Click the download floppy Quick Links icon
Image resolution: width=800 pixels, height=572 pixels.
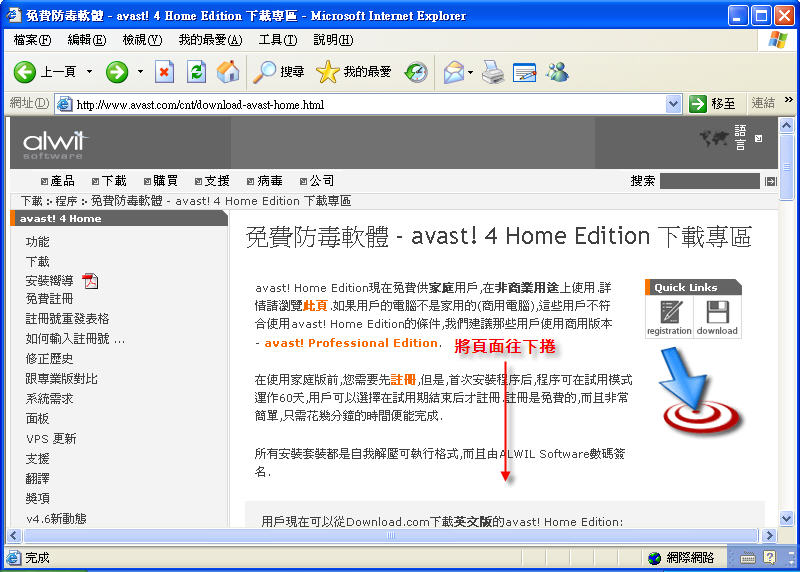pos(717,317)
